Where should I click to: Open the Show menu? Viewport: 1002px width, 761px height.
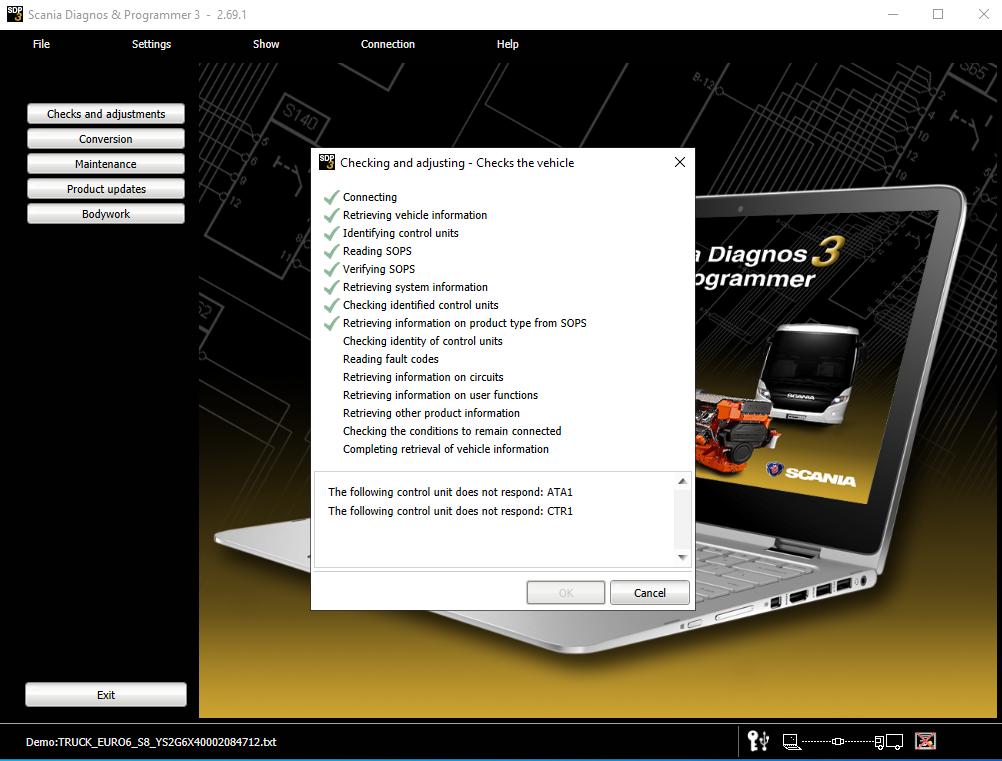pos(265,44)
